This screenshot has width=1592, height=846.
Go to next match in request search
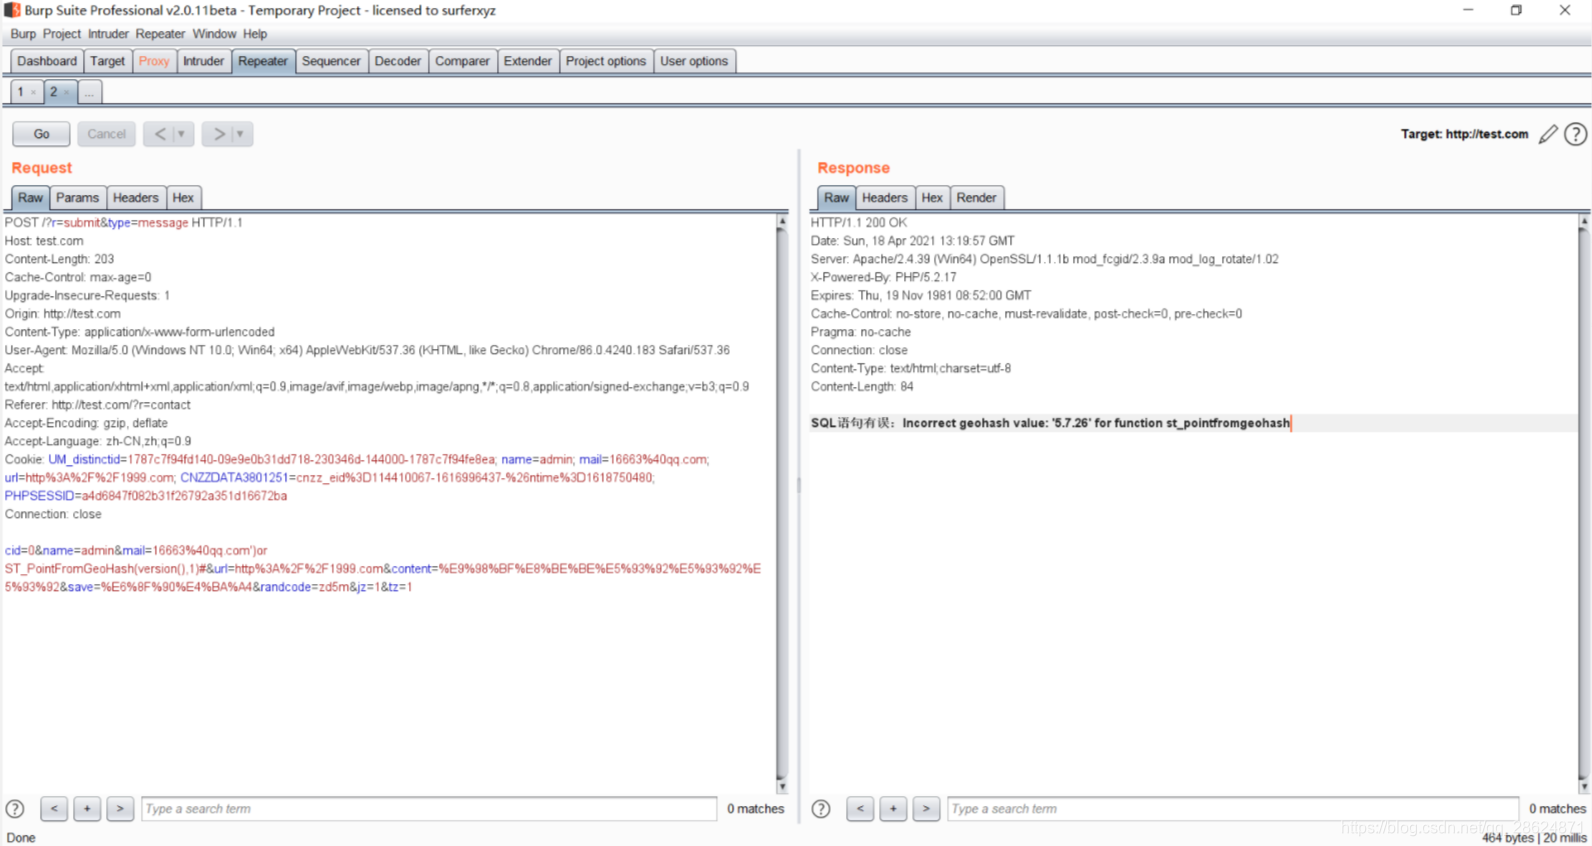[120, 809]
